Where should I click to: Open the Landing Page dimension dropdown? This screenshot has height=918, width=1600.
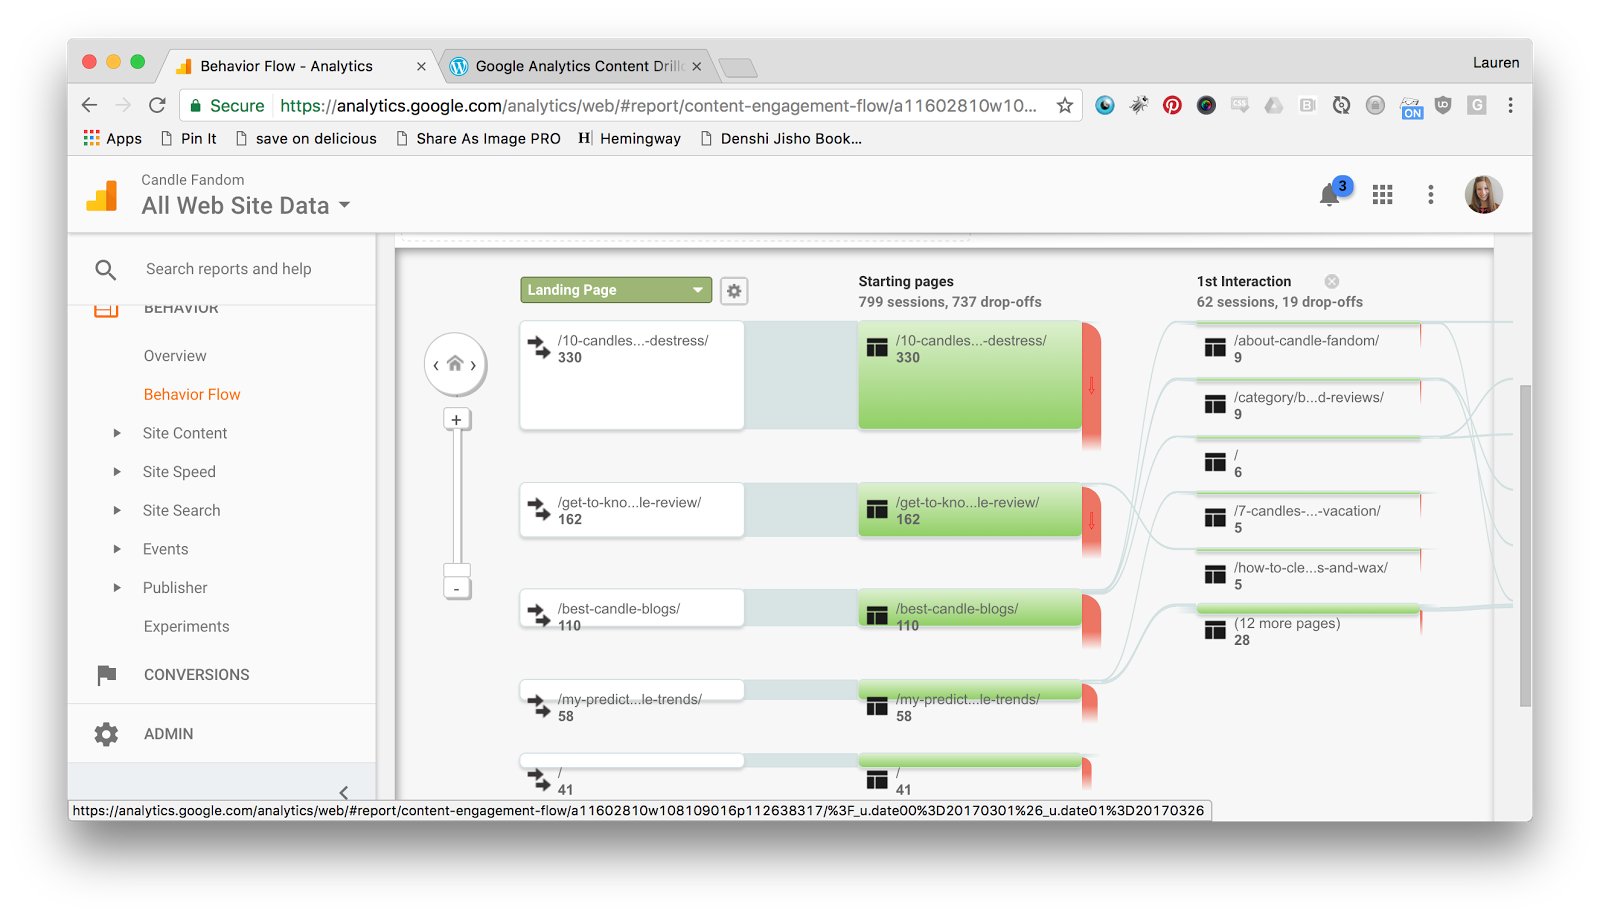pyautogui.click(x=615, y=290)
